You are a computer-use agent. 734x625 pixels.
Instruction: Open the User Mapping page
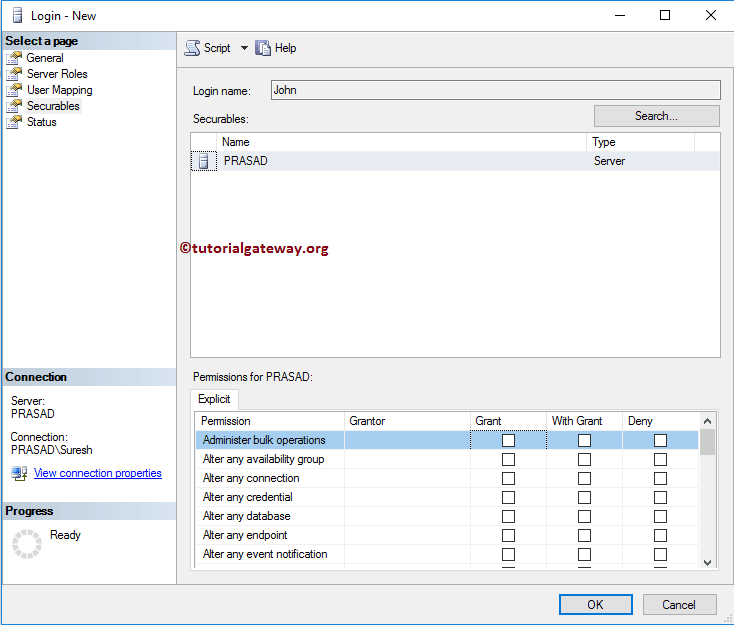(x=59, y=90)
